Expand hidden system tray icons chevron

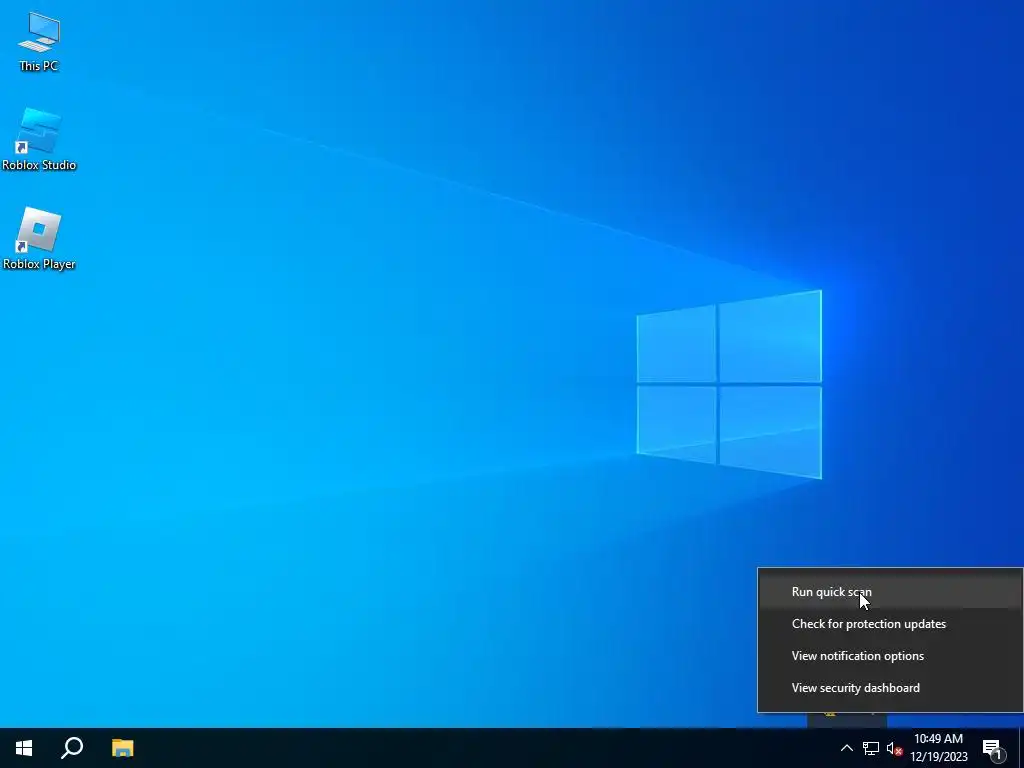point(846,748)
